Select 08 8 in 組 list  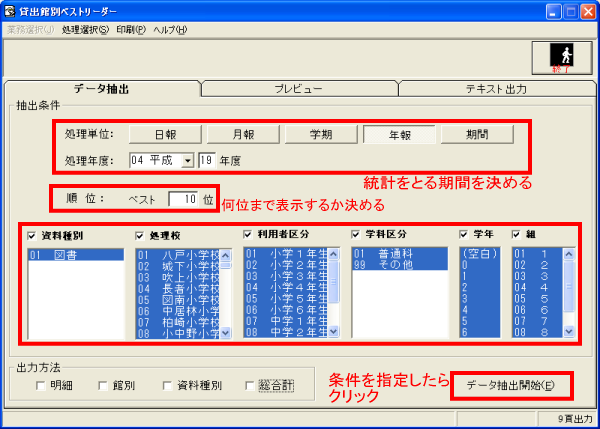pos(538,332)
